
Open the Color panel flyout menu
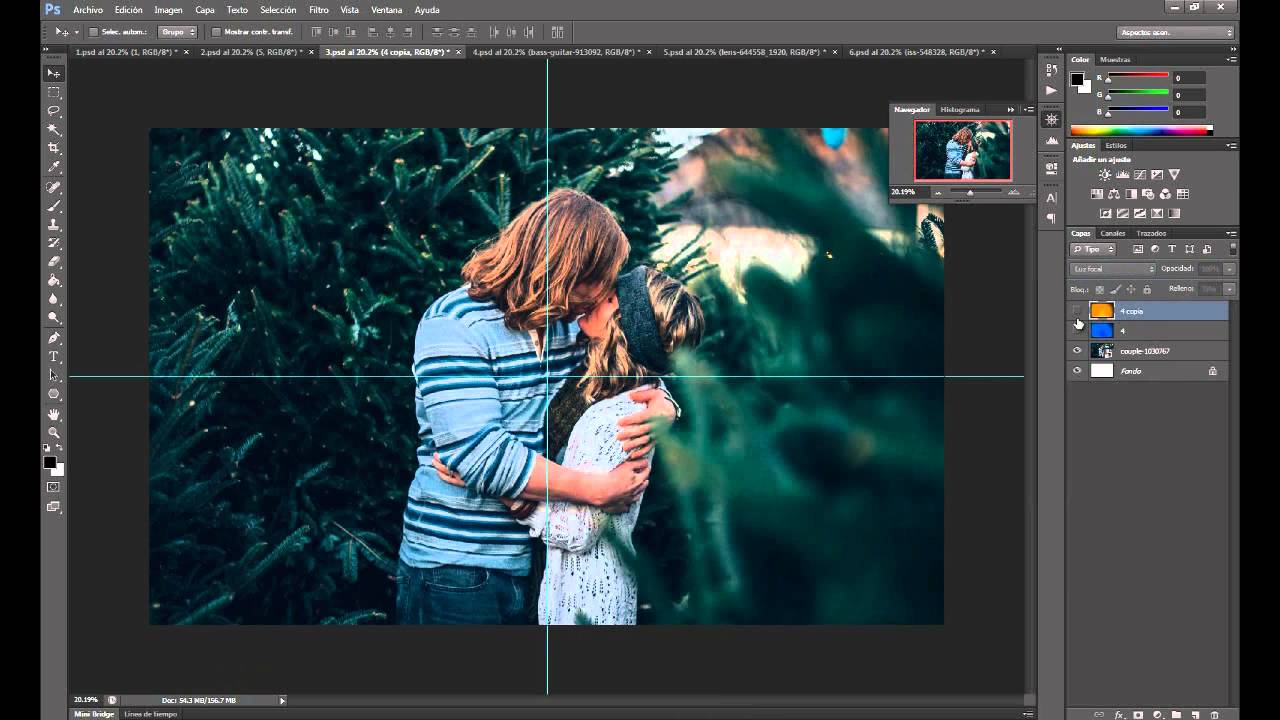click(x=1232, y=60)
